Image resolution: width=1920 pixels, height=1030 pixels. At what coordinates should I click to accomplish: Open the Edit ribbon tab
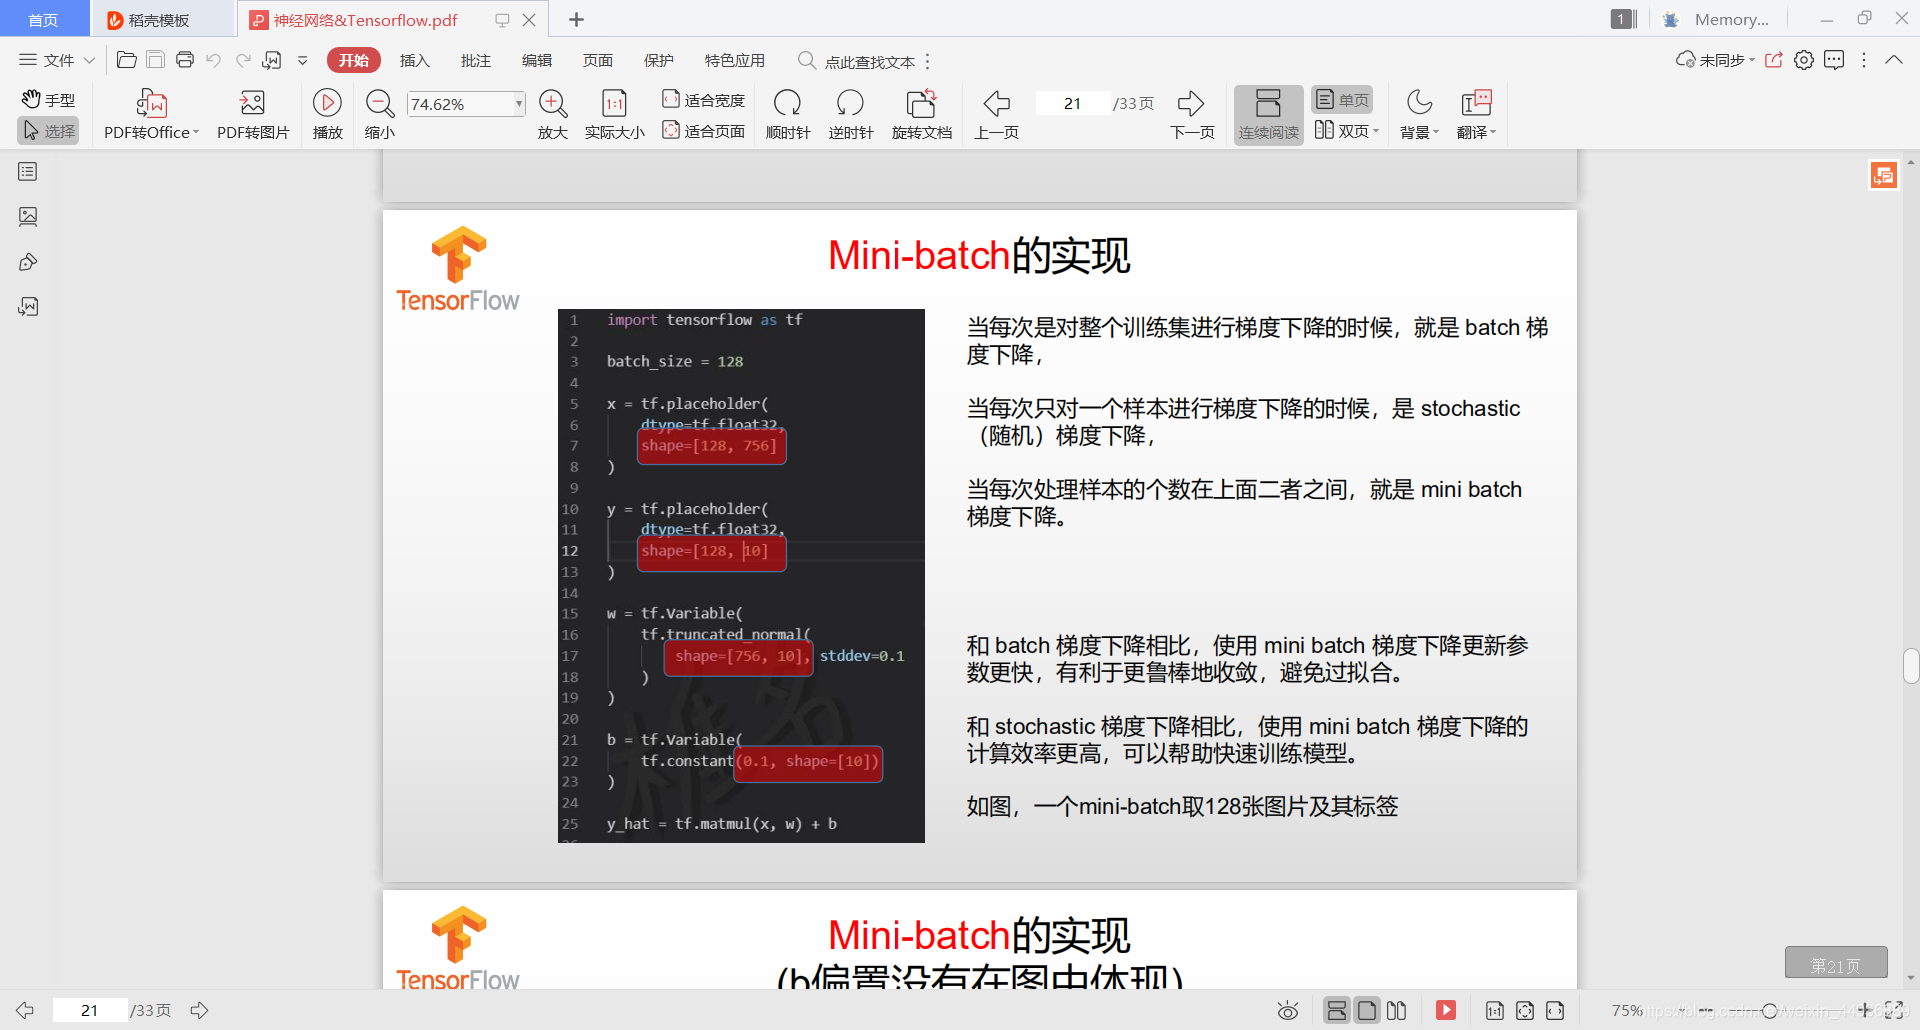pos(537,60)
